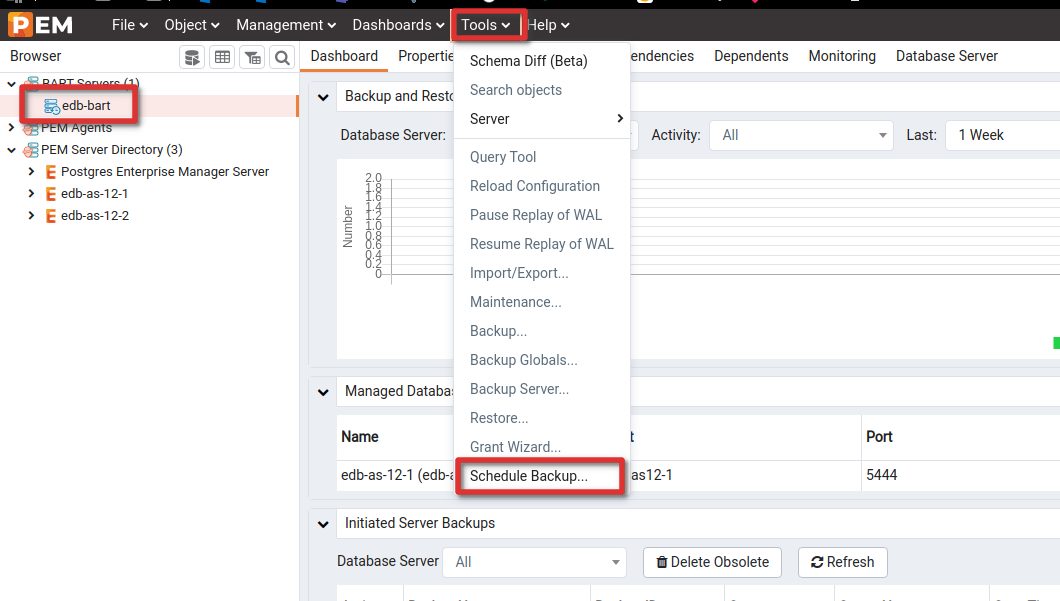1060x601 pixels.
Task: Open the Object menu
Action: (x=192, y=25)
